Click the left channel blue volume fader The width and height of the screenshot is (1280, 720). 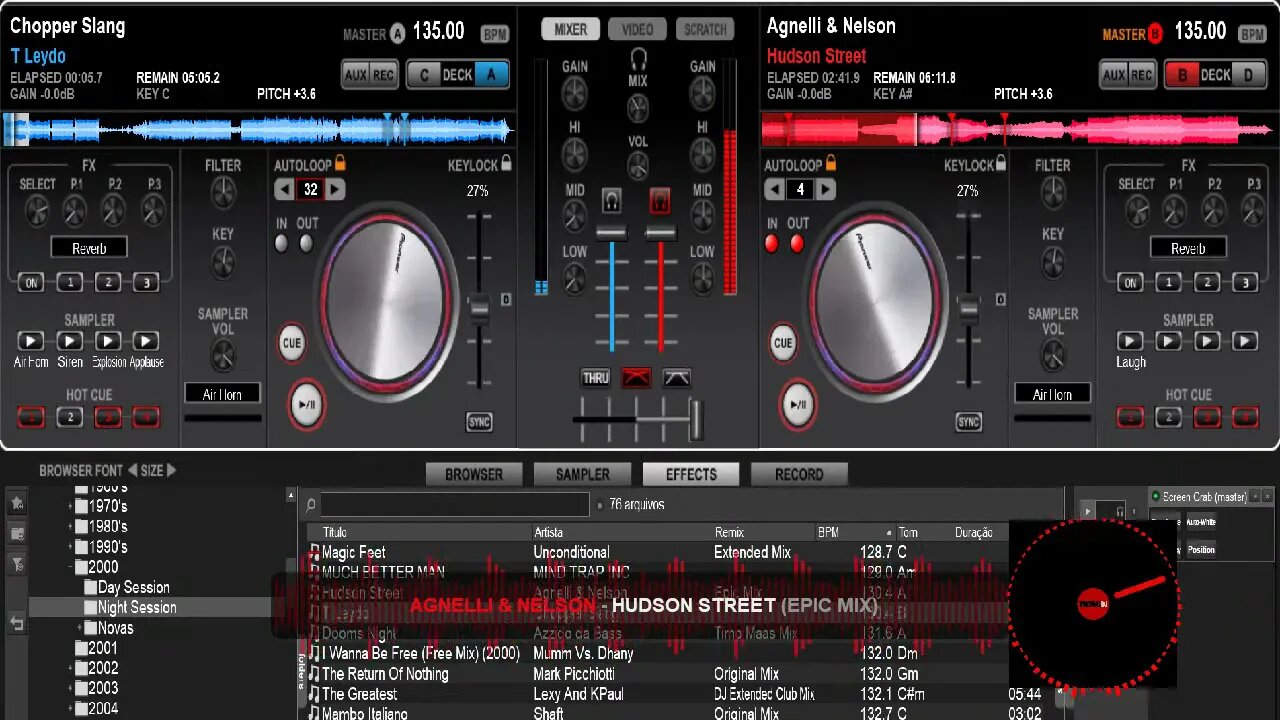pyautogui.click(x=611, y=232)
